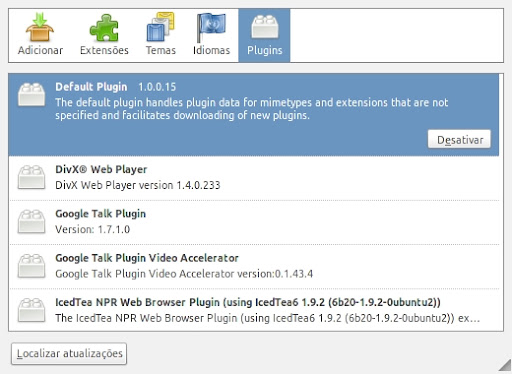Click the Desativar button

point(459,139)
